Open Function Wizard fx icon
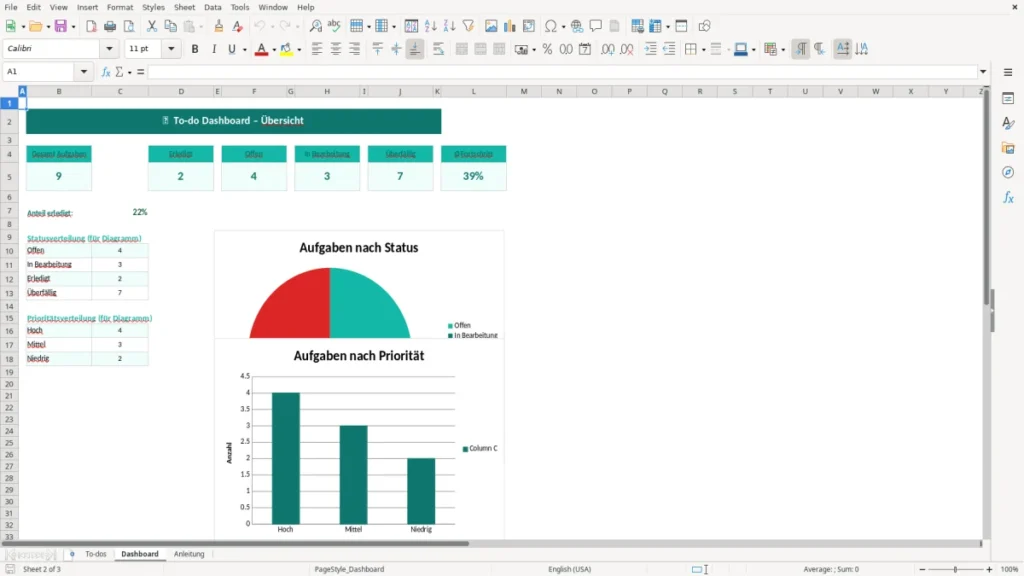This screenshot has width=1024, height=576. tap(106, 72)
